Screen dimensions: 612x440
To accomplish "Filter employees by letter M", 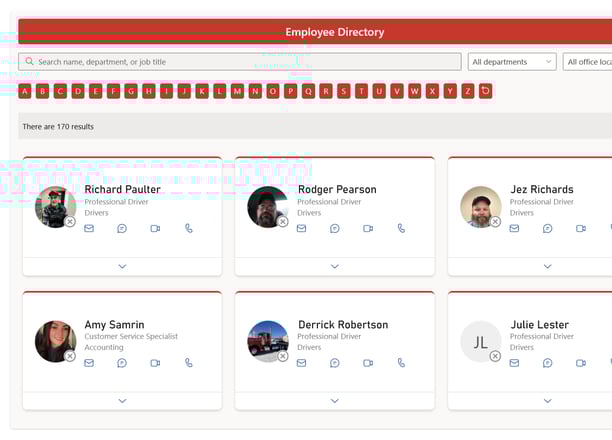I will point(237,91).
